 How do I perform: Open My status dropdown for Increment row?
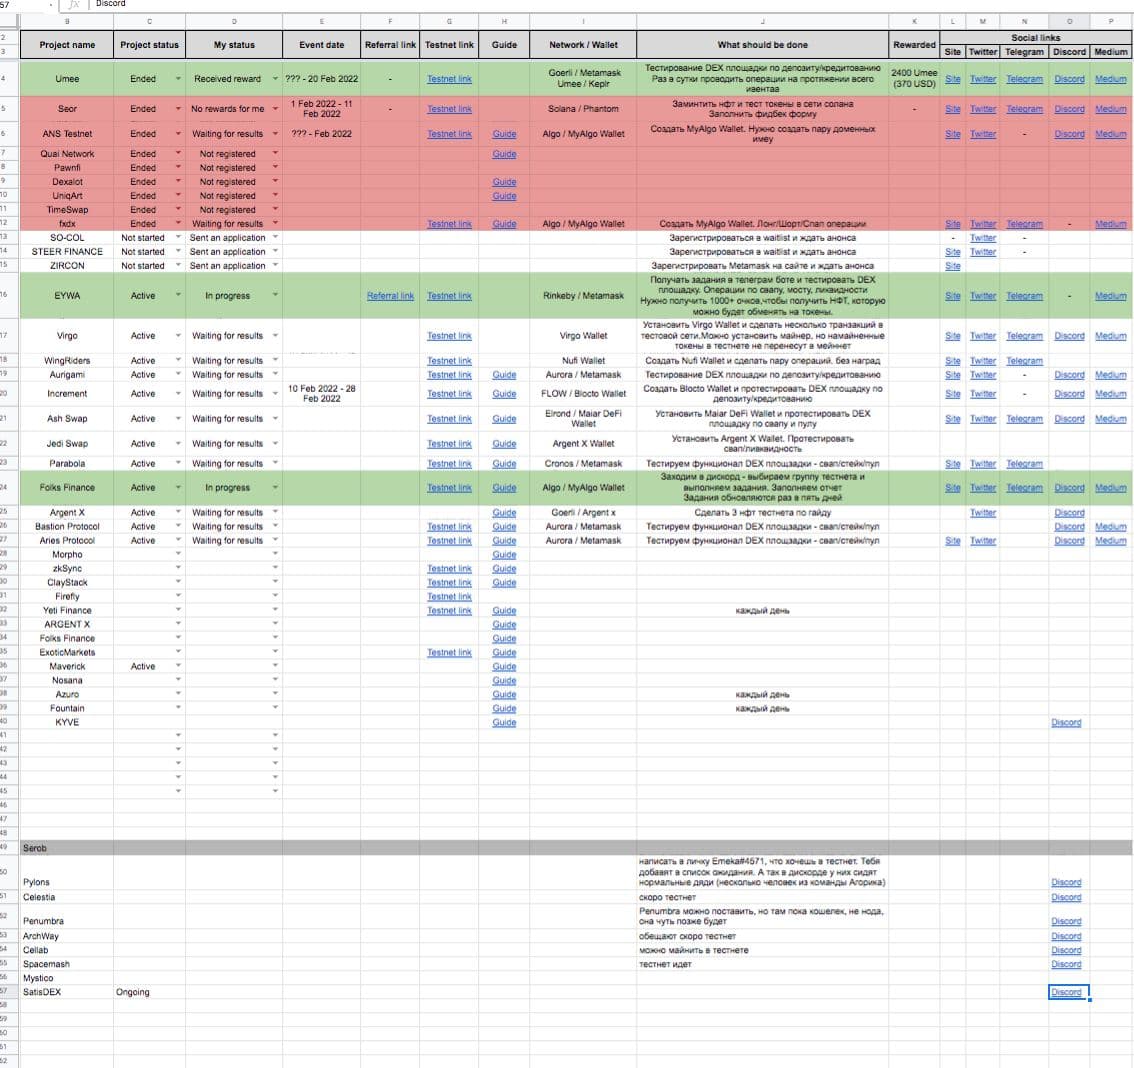[275, 393]
